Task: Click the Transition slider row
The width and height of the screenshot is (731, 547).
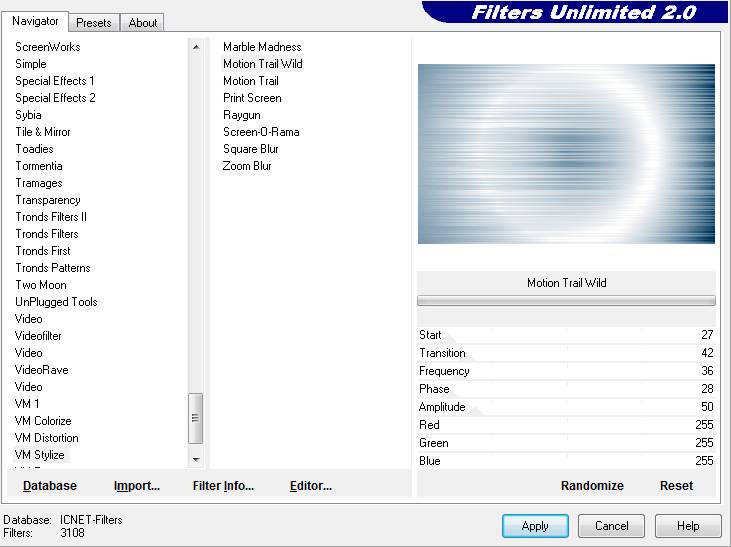Action: click(x=566, y=353)
